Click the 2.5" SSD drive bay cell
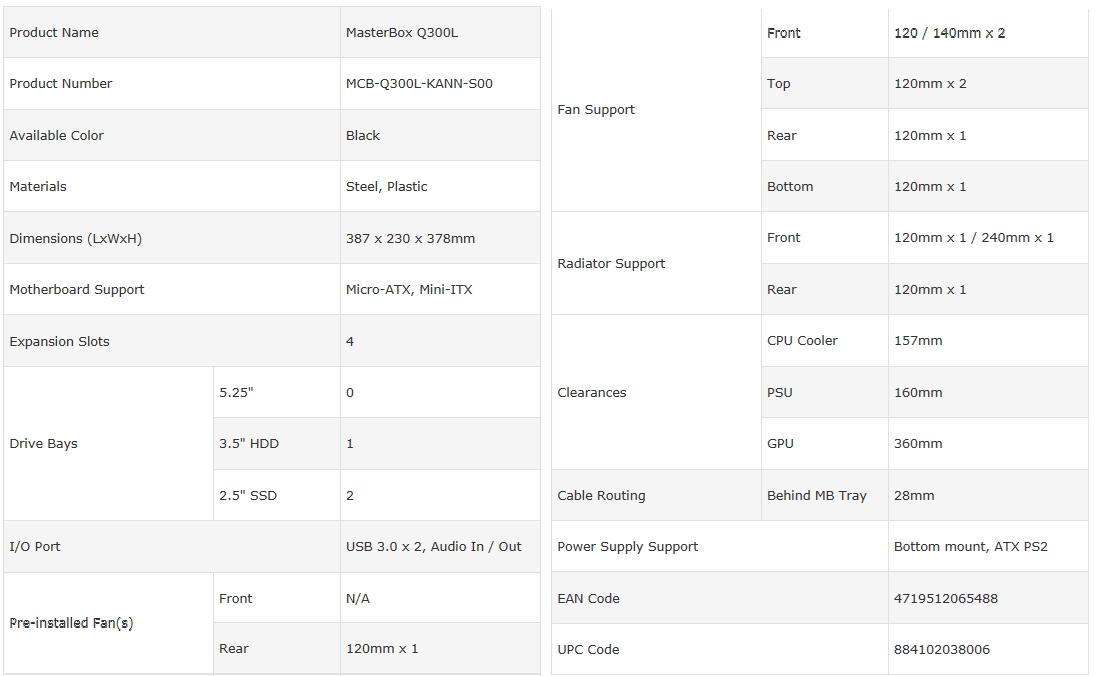 [x=248, y=495]
